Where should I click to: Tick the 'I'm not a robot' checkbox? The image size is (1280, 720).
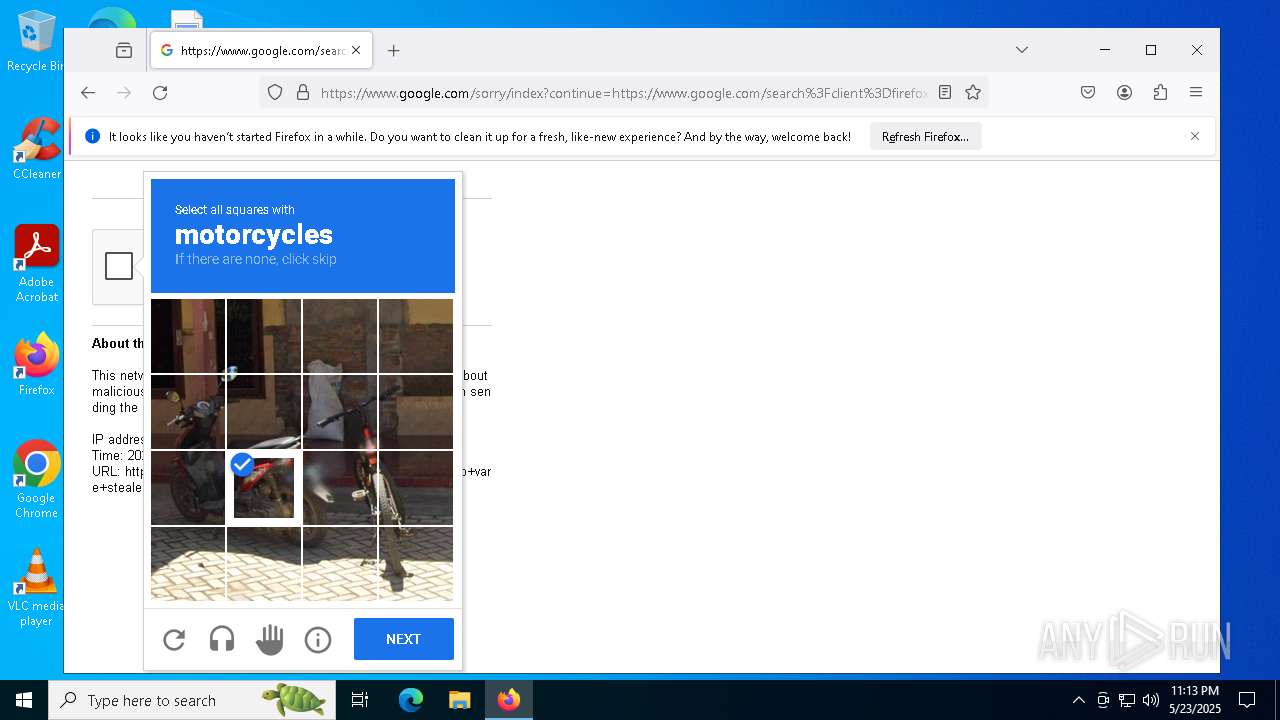pyautogui.click(x=119, y=266)
